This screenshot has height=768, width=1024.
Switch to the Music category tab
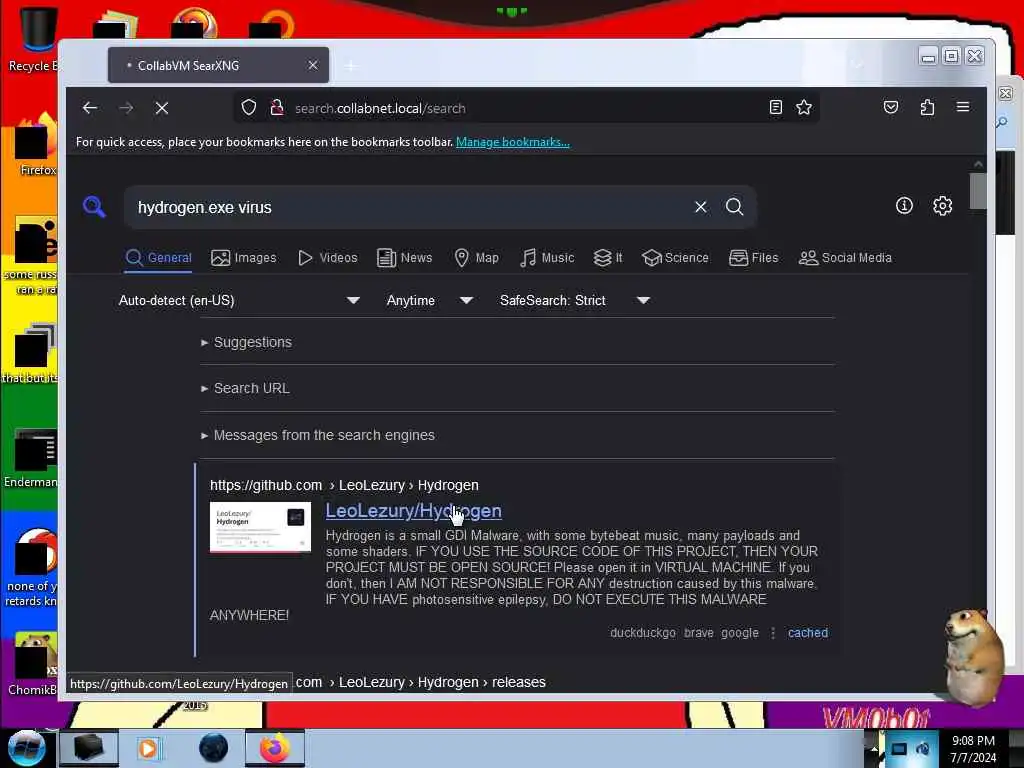click(x=547, y=257)
